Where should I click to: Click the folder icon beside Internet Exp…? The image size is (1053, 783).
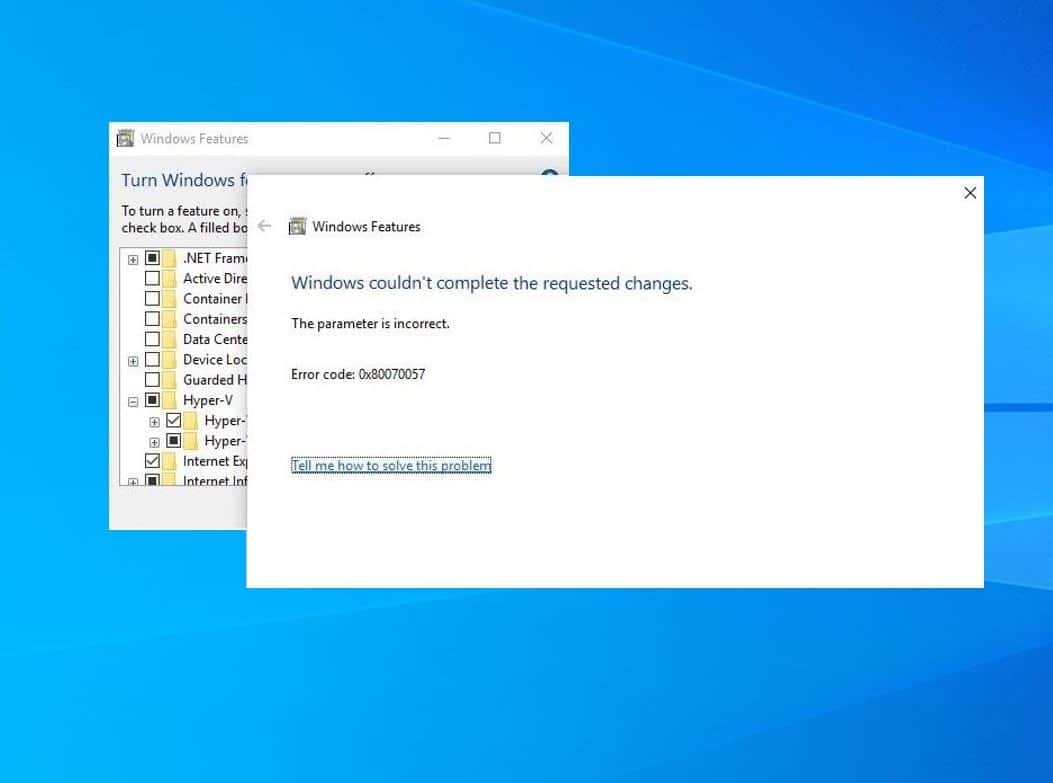pos(170,461)
